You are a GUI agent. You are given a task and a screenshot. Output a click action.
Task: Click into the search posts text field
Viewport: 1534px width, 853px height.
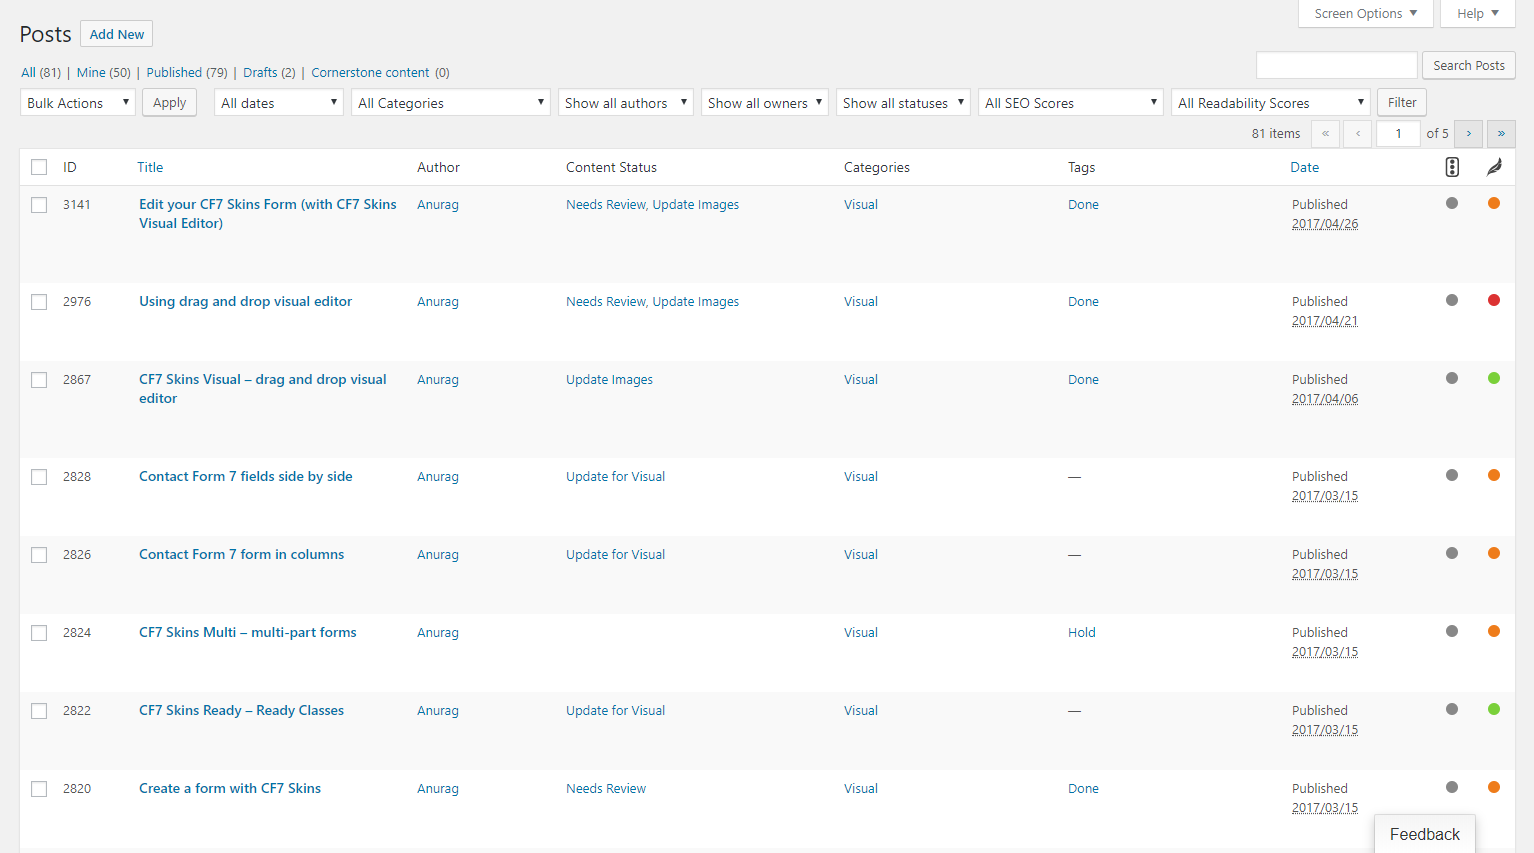tap(1336, 65)
